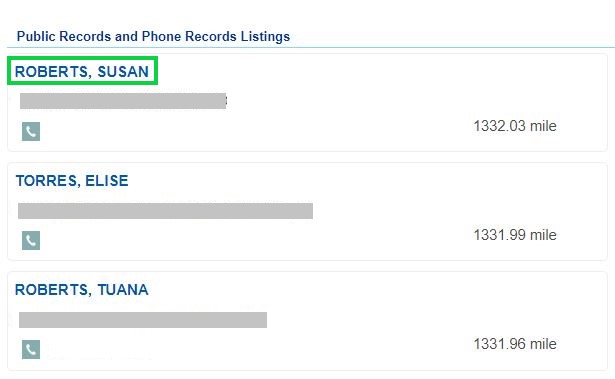Click the phone icon under ROBERTS, SUSAN
The height and width of the screenshot is (379, 615).
tap(31, 131)
